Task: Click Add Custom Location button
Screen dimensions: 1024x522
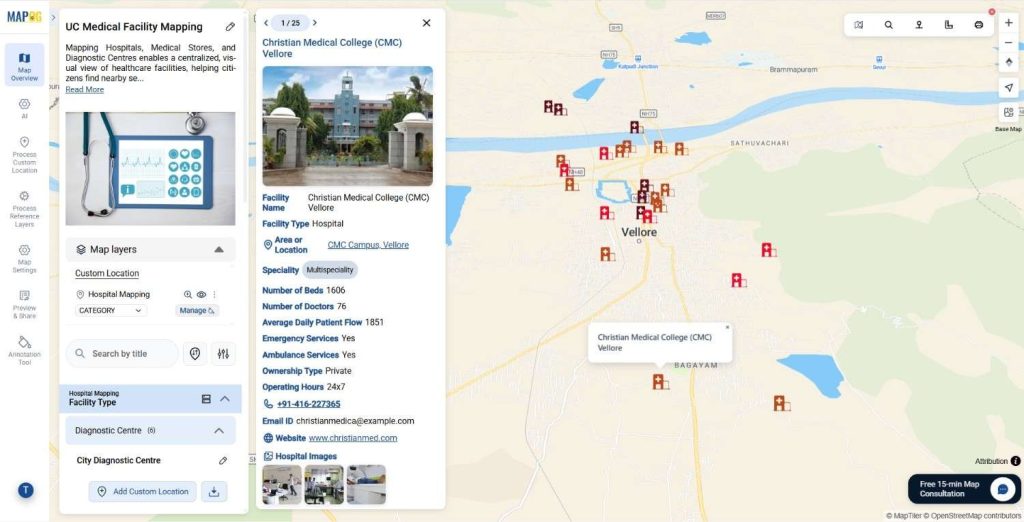Action: click(x=142, y=492)
